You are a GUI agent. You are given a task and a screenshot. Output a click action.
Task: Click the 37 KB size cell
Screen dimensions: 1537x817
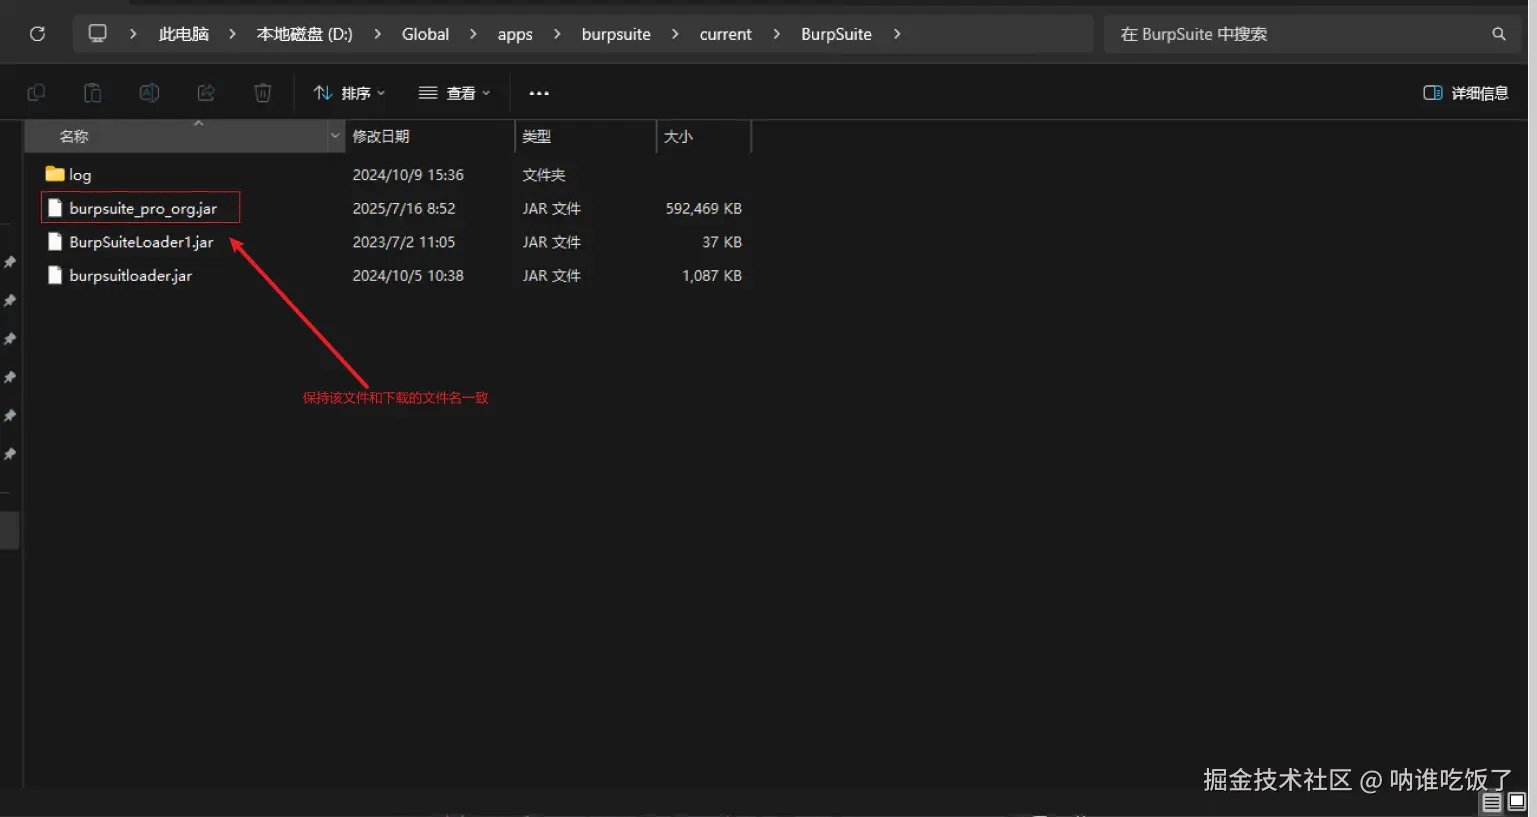722,242
